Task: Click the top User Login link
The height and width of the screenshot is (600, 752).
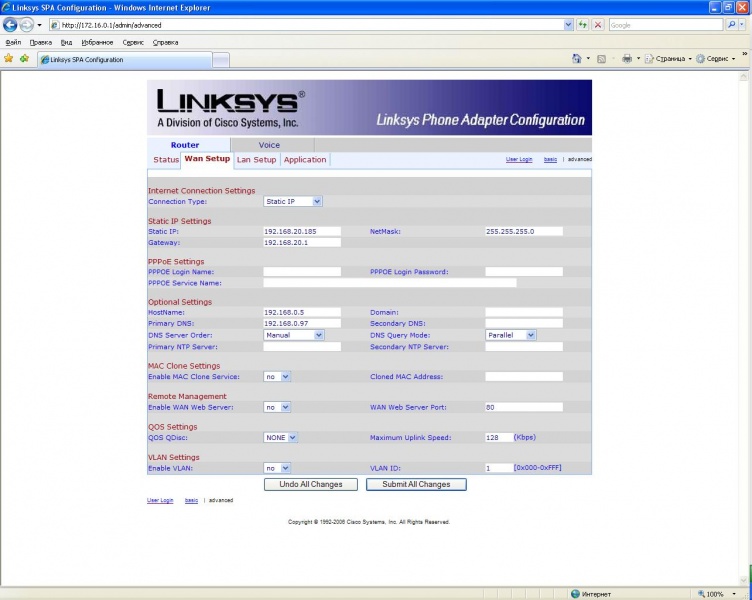Action: coord(519,160)
